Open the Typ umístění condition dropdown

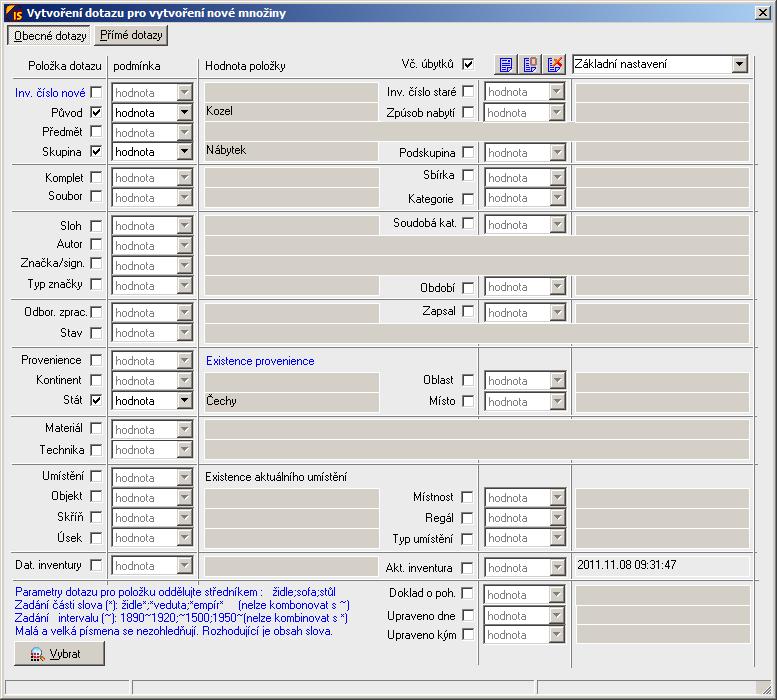557,538
